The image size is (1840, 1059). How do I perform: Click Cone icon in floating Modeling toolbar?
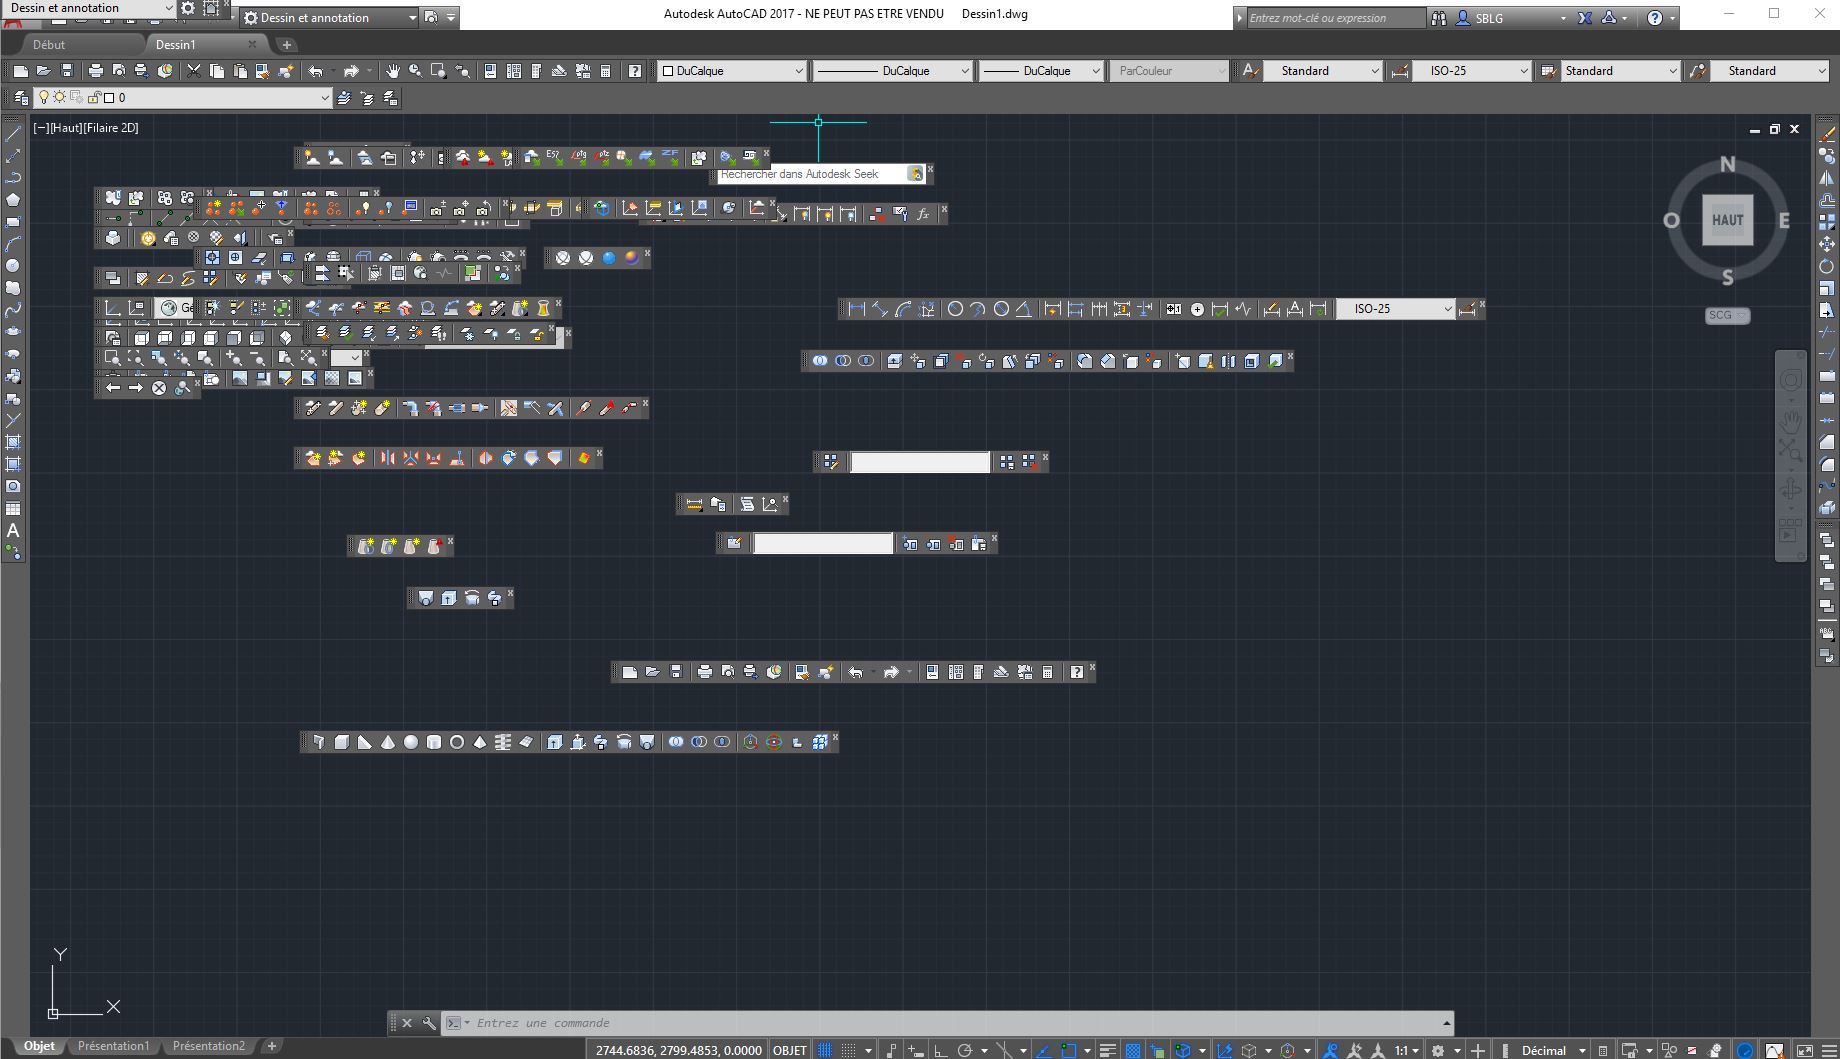[x=388, y=742]
